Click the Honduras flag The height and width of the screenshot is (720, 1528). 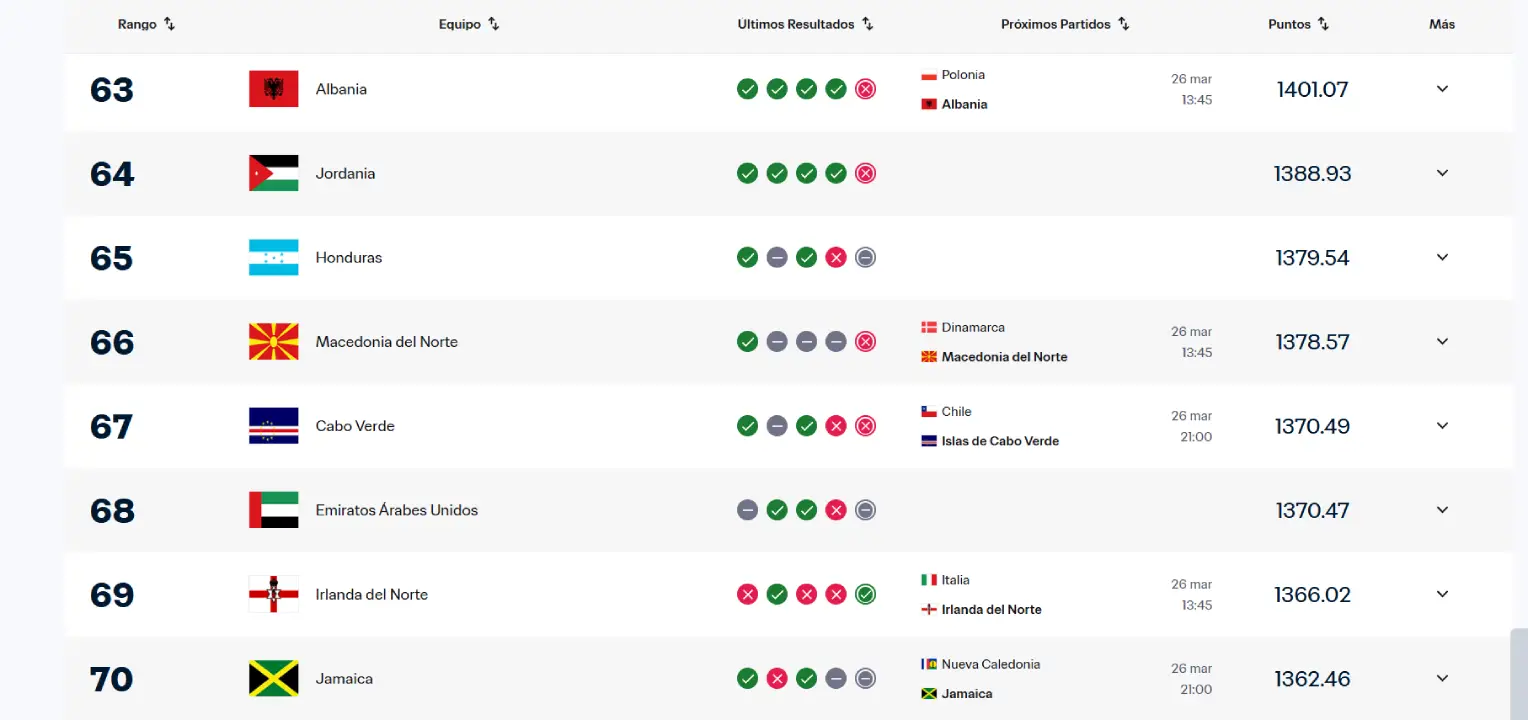pyautogui.click(x=274, y=257)
